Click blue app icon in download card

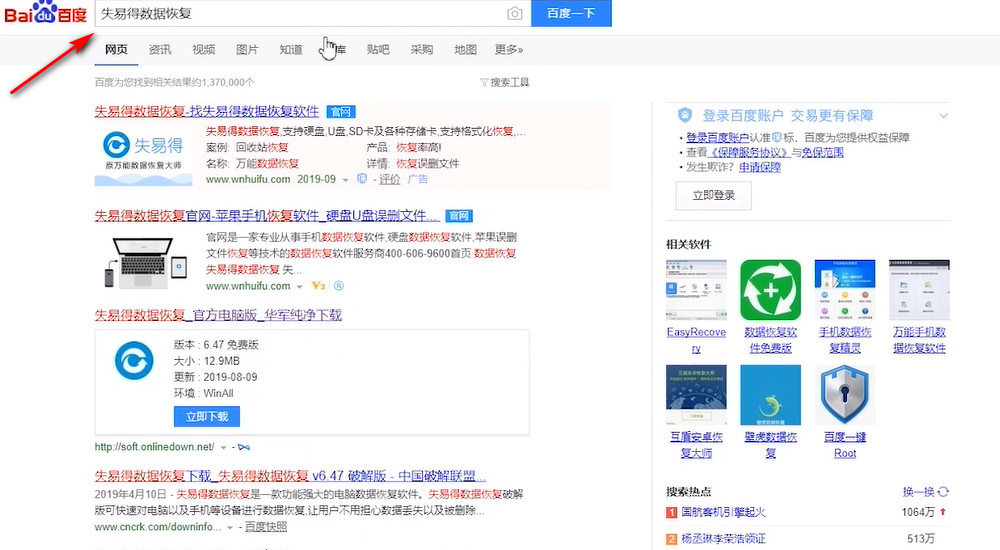[134, 360]
